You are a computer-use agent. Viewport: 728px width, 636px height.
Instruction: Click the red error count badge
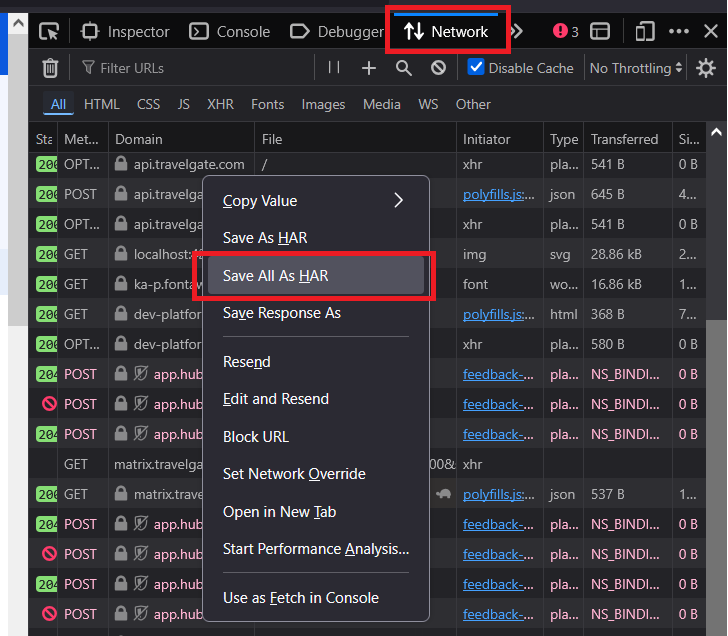pos(565,32)
